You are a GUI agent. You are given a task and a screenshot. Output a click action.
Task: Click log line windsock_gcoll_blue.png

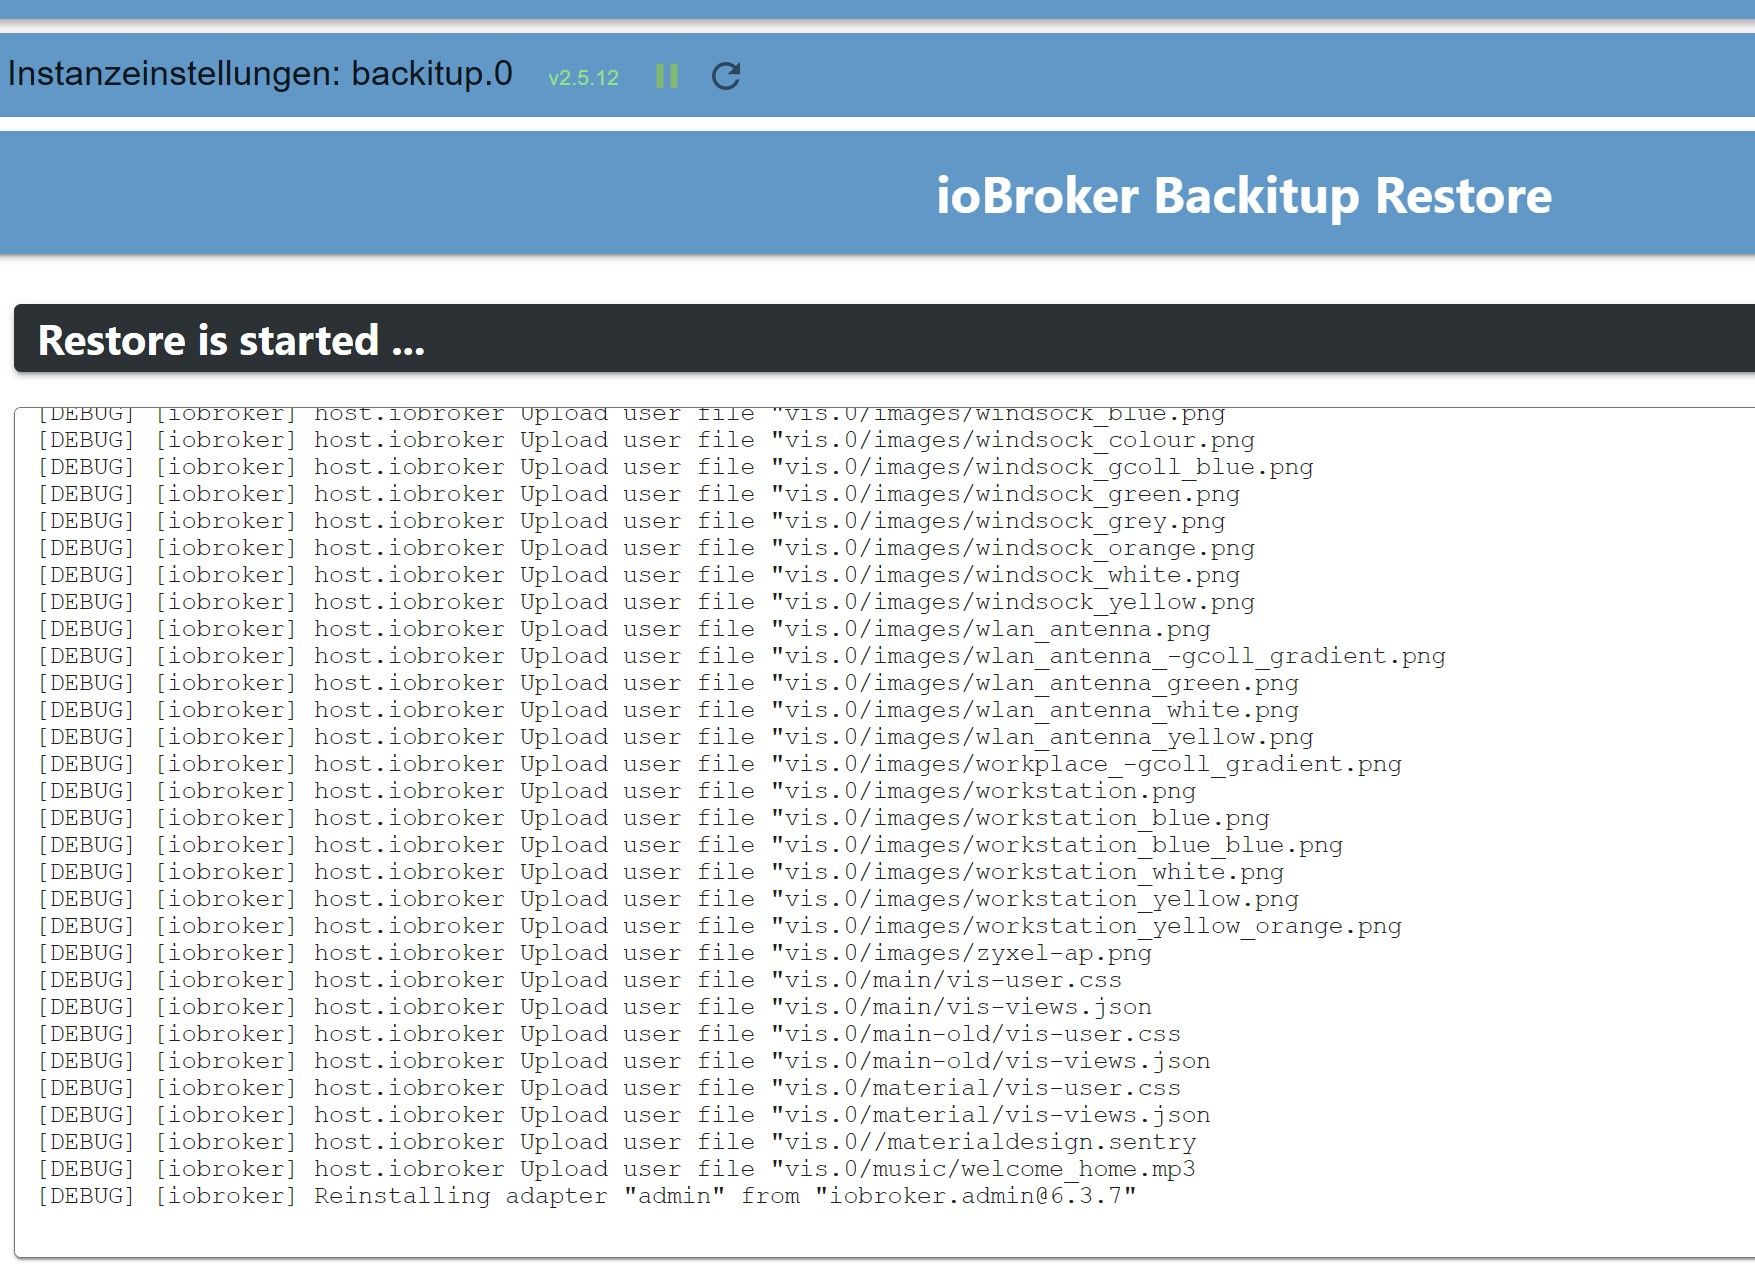pyautogui.click(x=675, y=467)
